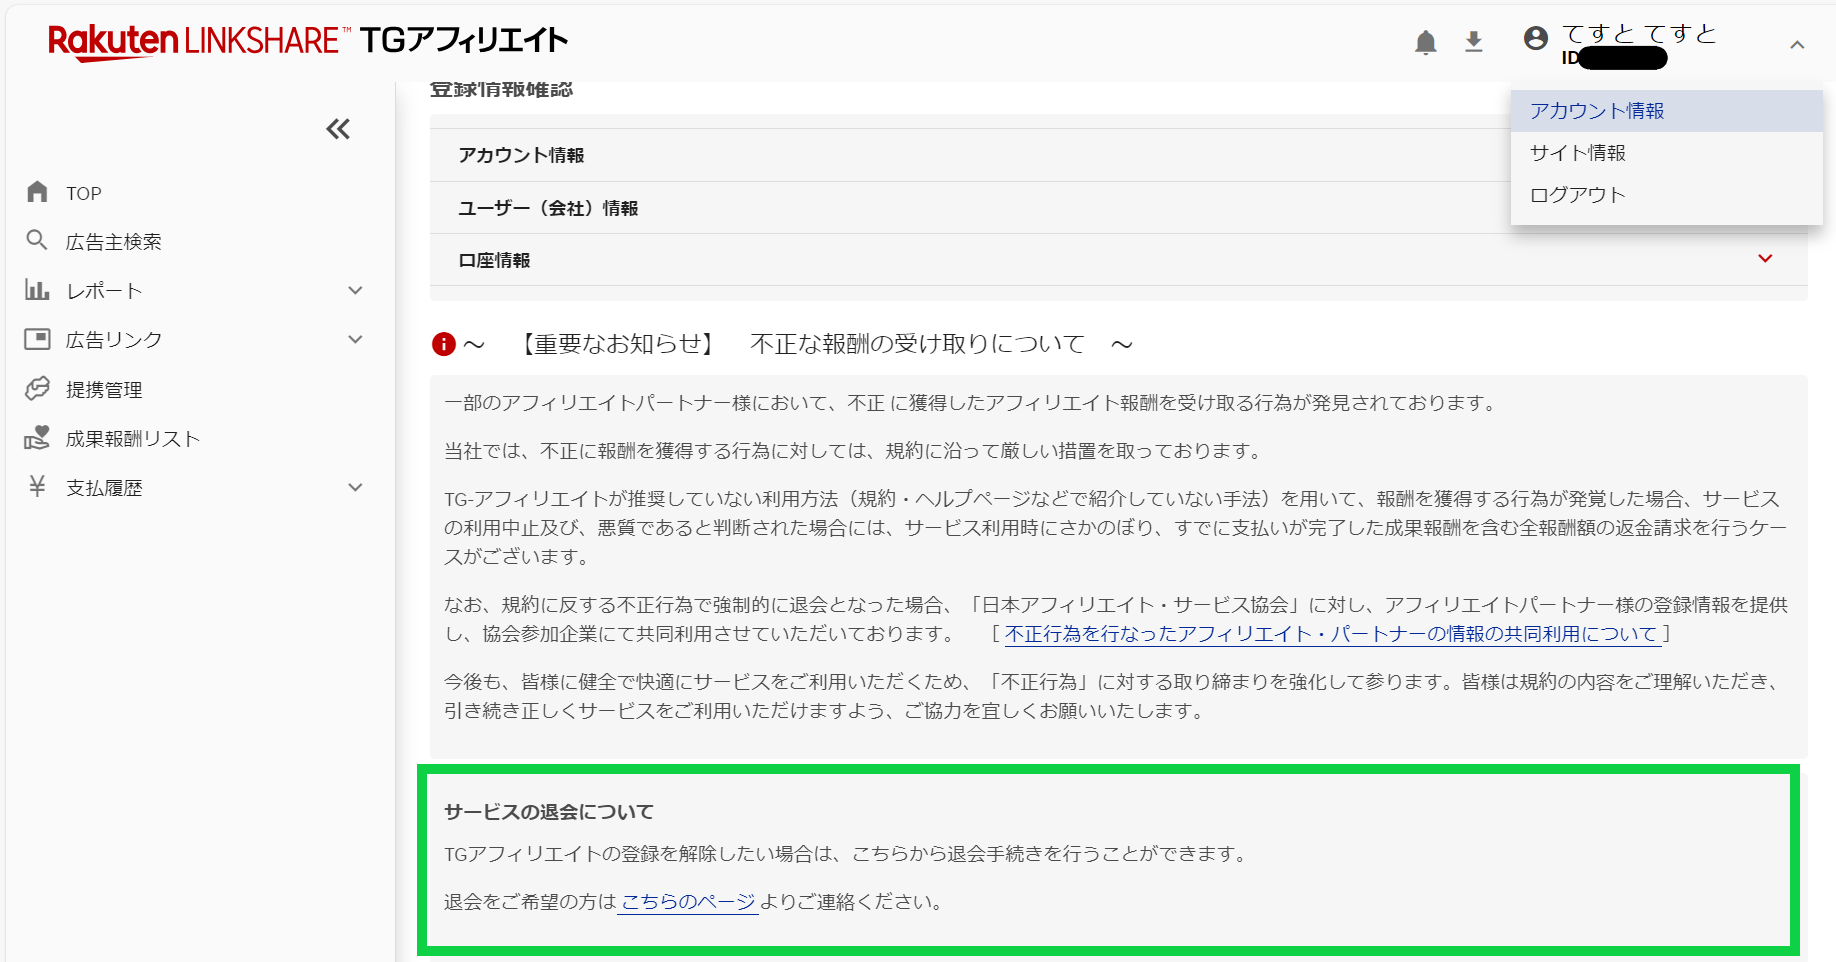Click the 広告主検索 magnifier icon
The height and width of the screenshot is (962, 1836).
tap(37, 240)
